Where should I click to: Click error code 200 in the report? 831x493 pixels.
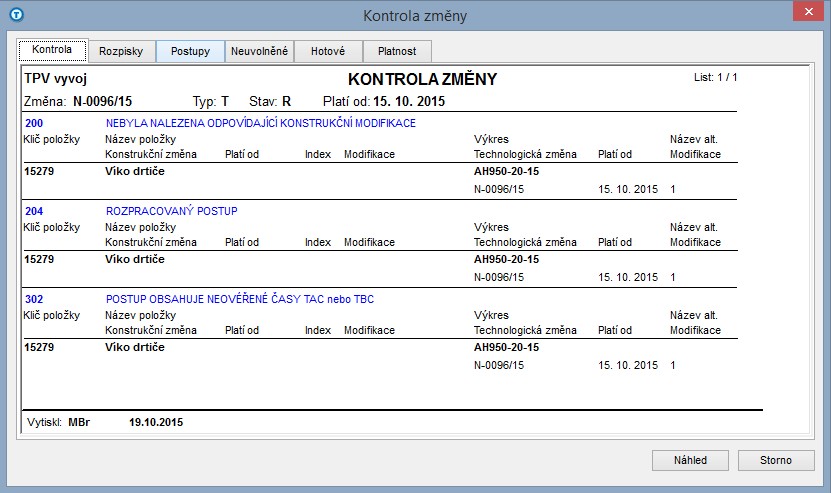tap(32, 123)
